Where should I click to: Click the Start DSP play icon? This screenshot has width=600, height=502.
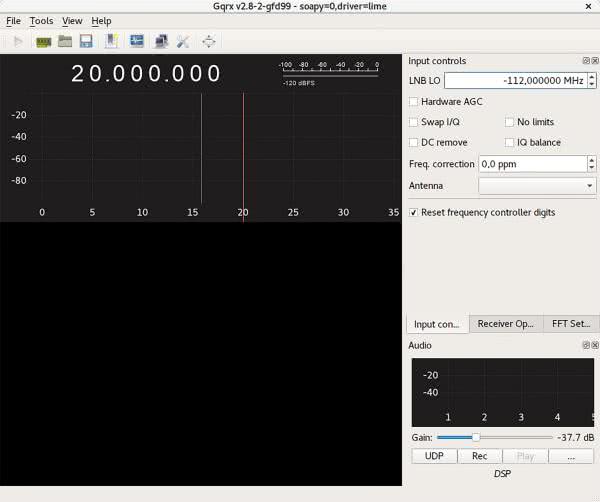(18, 41)
